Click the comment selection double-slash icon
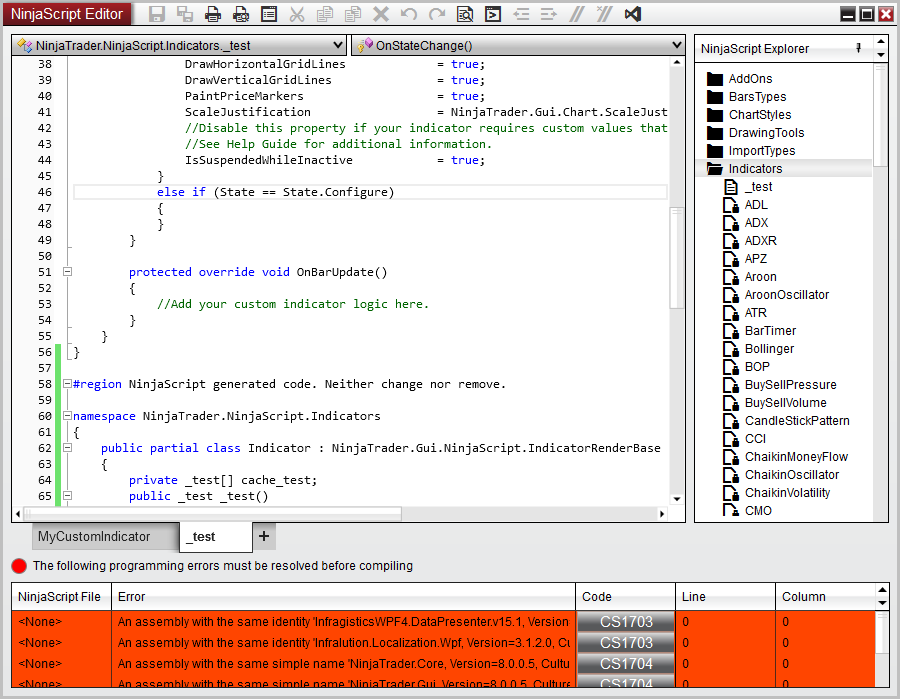This screenshot has height=699, width=900. click(576, 14)
